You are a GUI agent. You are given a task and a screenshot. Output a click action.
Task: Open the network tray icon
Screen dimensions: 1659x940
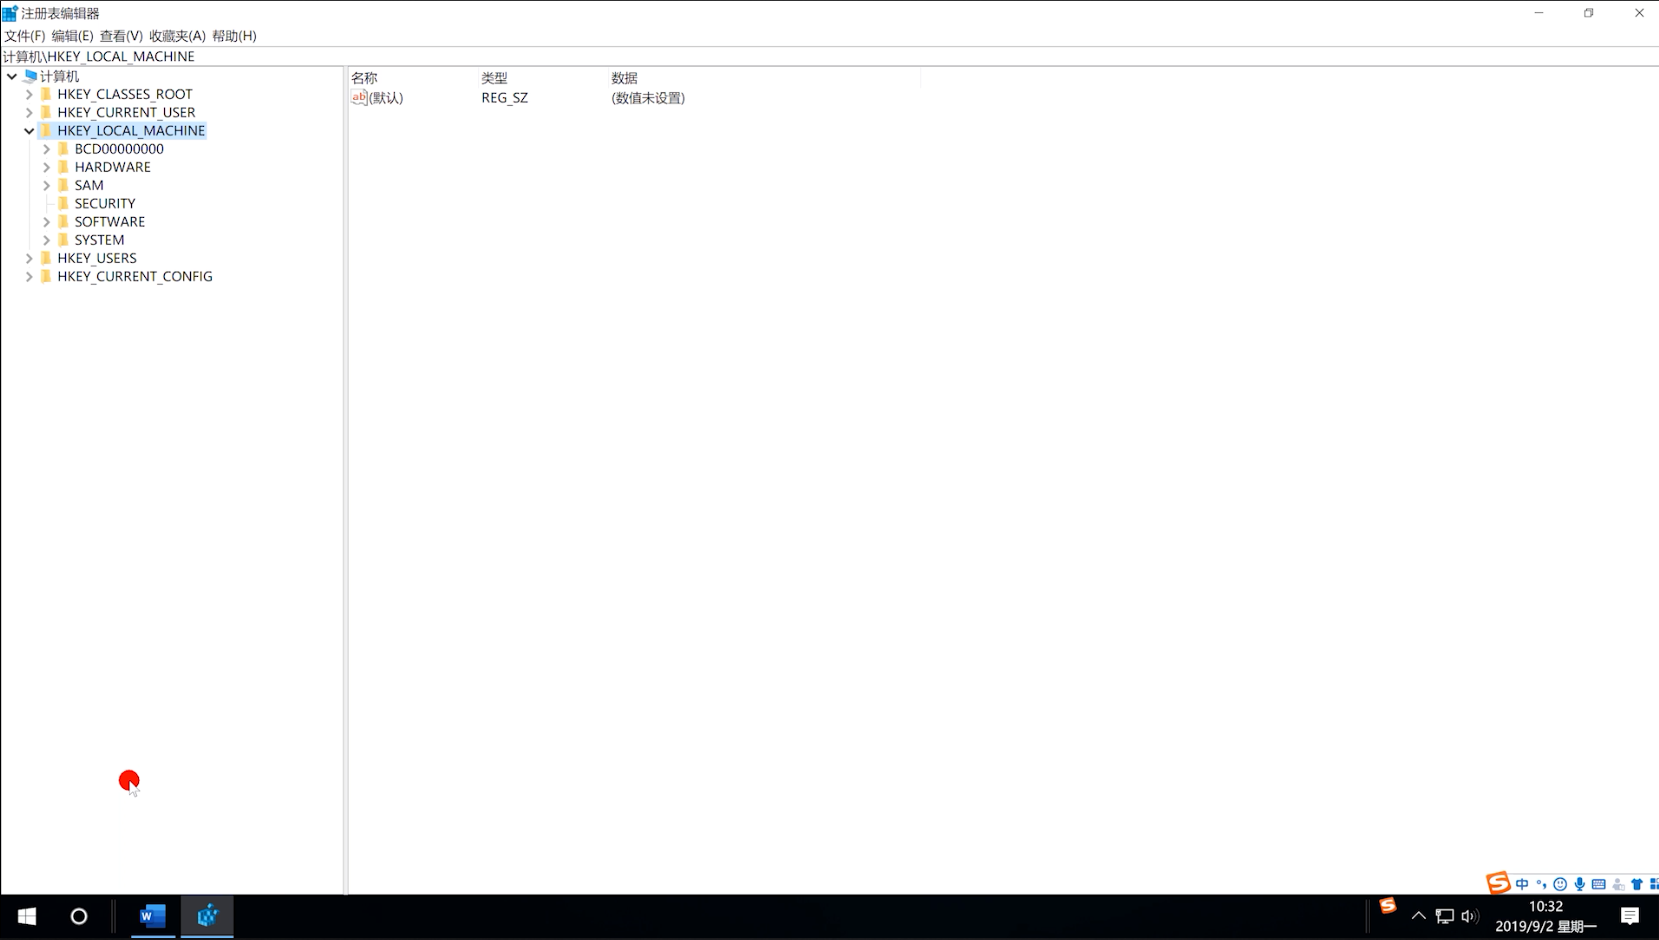(x=1445, y=916)
